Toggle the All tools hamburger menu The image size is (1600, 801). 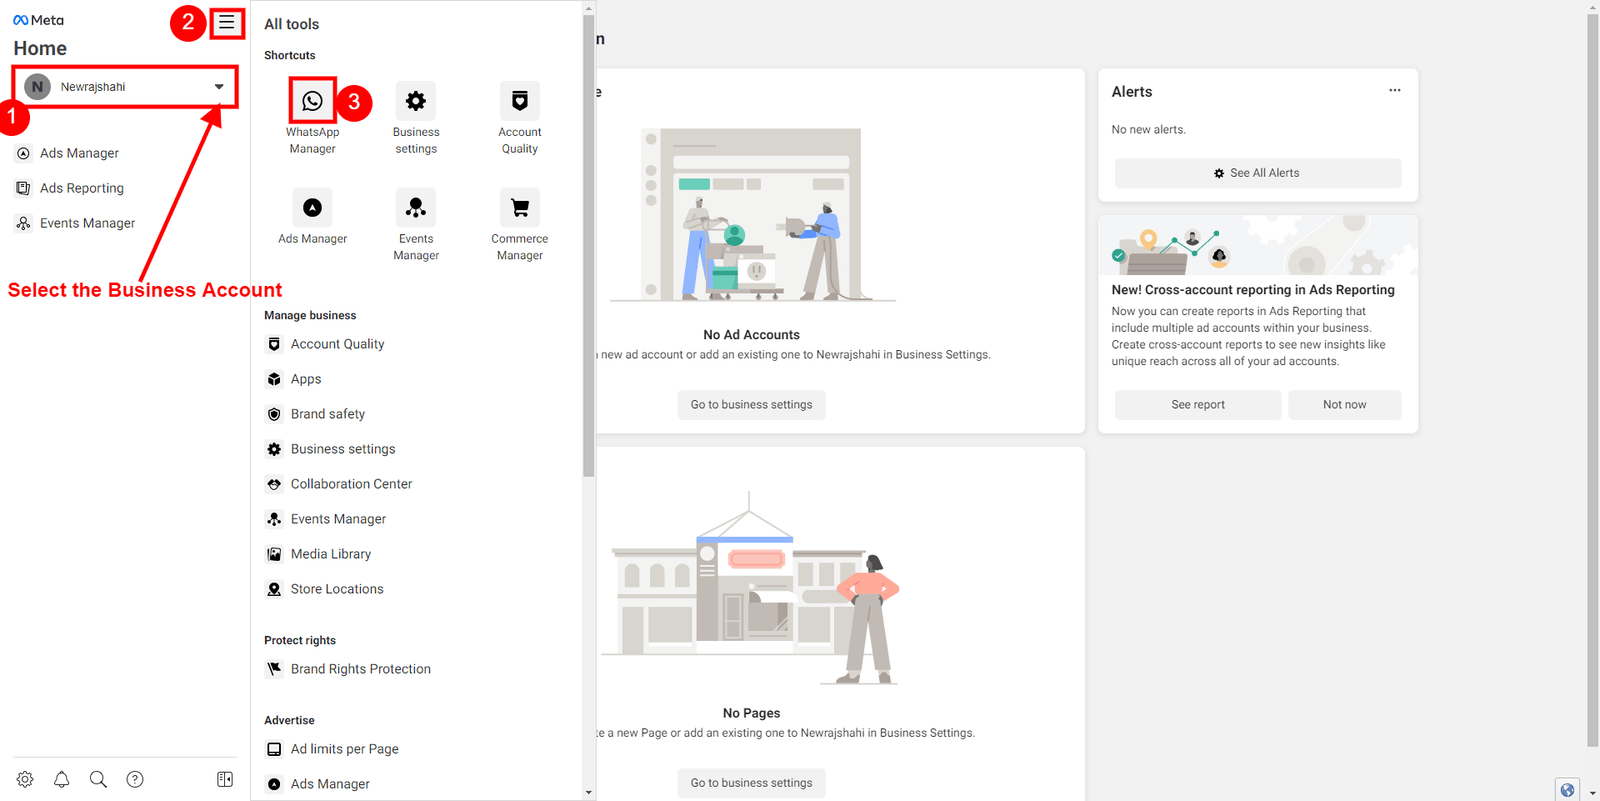[x=227, y=22]
